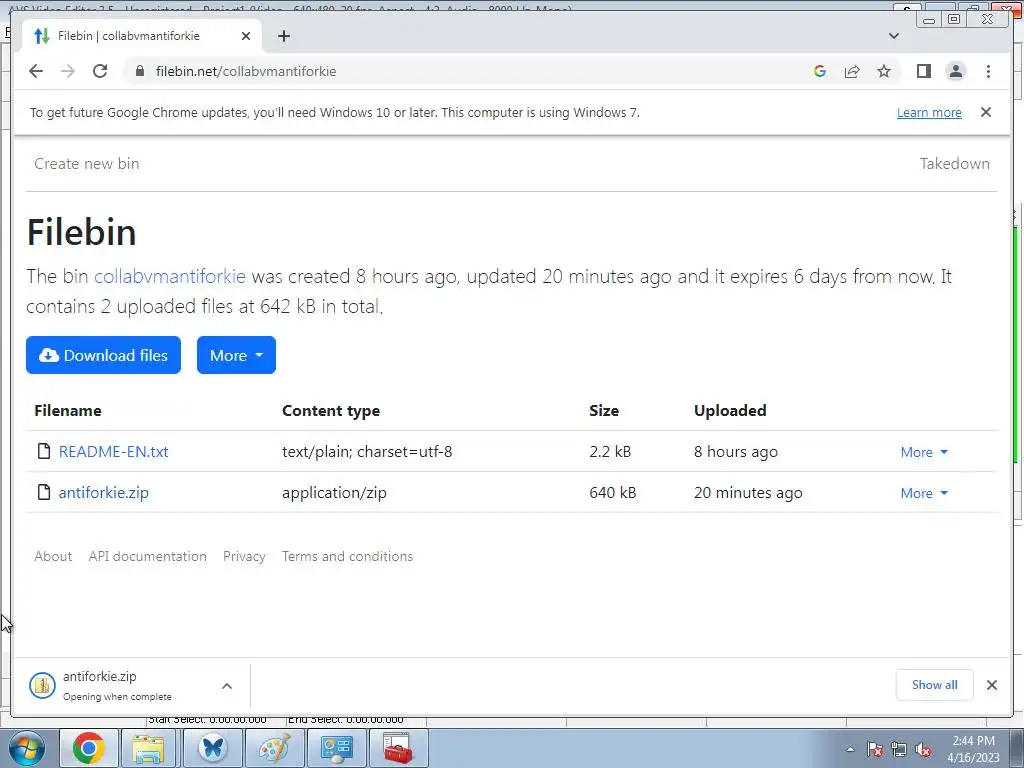Click the README-EN.txt file icon
The image size is (1024, 768).
click(x=44, y=451)
